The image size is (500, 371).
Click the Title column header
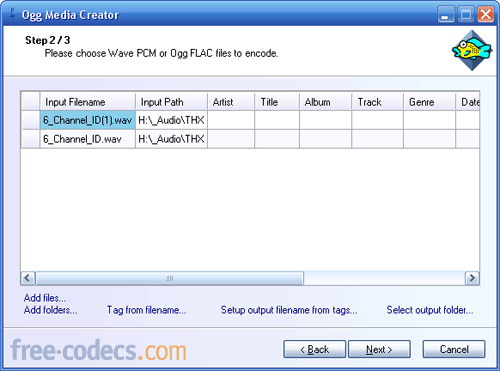[x=277, y=102]
